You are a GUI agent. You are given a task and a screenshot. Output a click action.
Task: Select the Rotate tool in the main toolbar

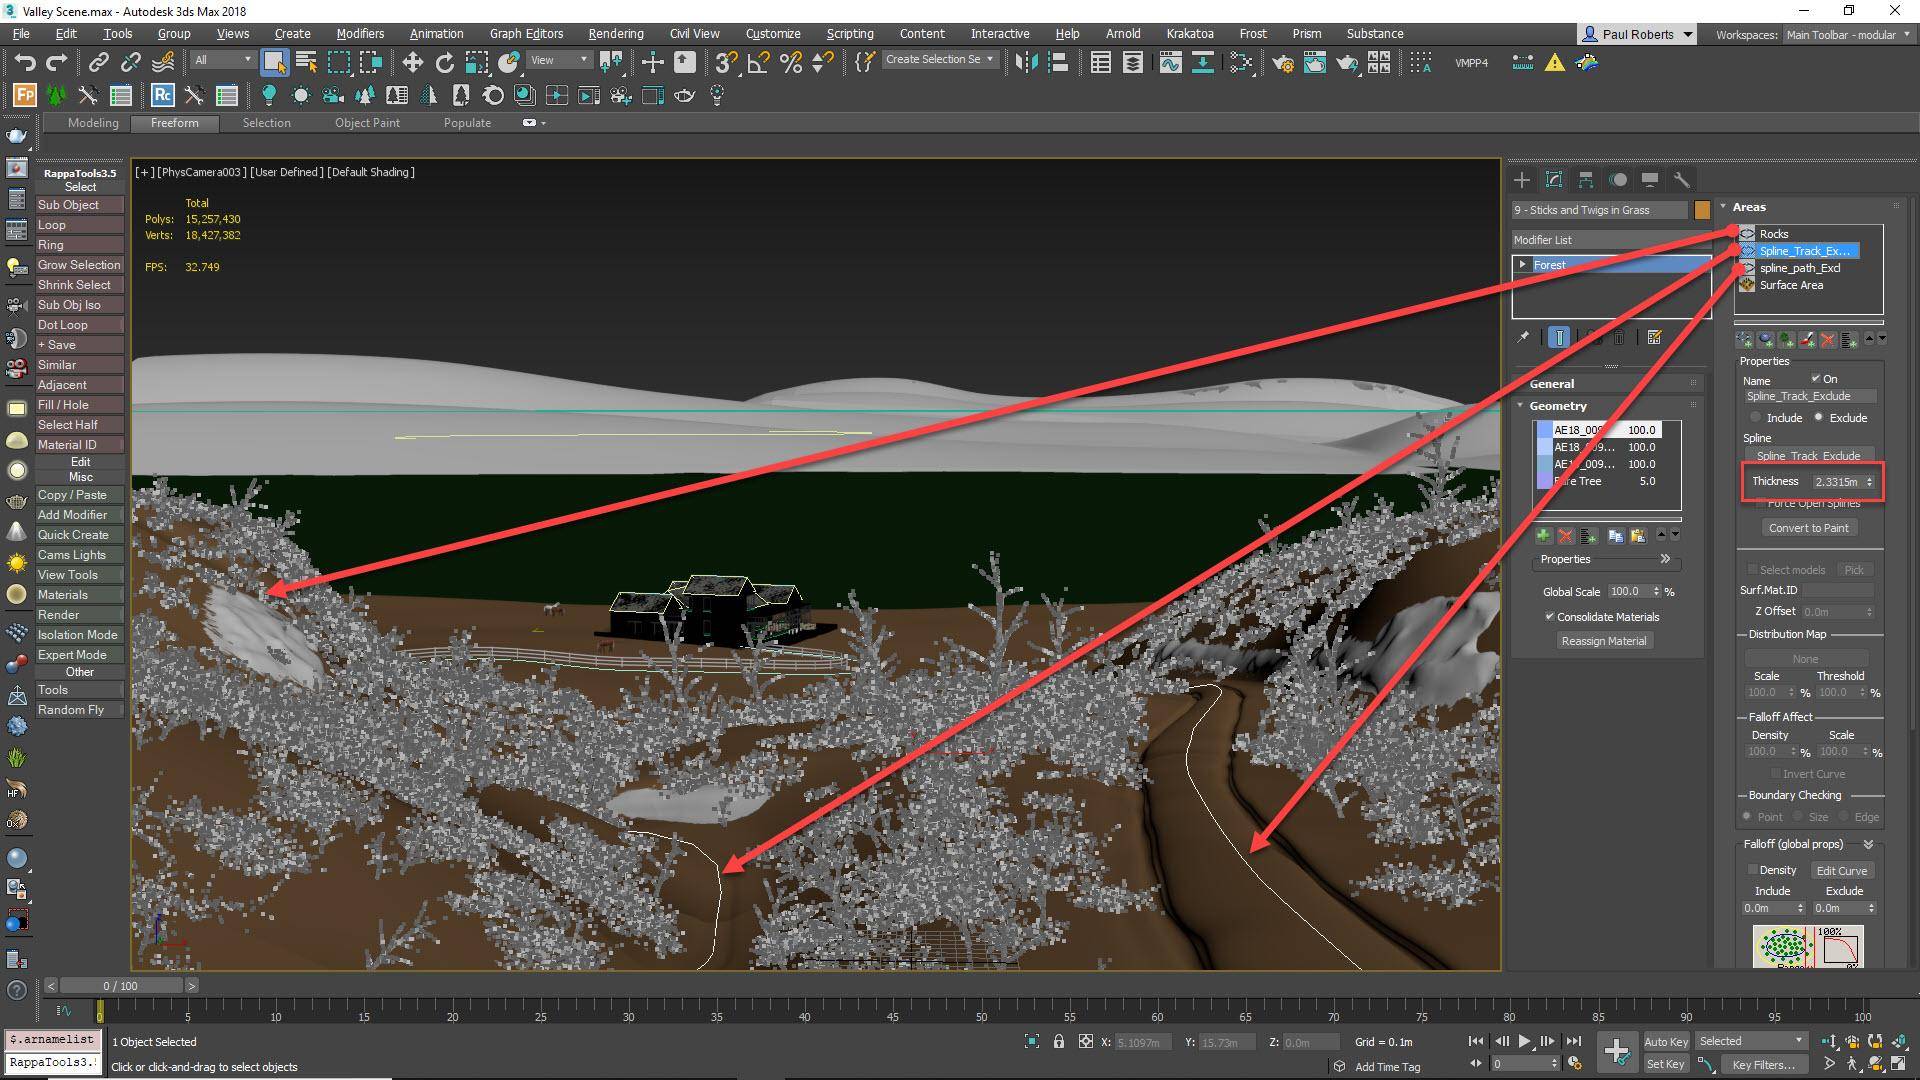pos(443,62)
